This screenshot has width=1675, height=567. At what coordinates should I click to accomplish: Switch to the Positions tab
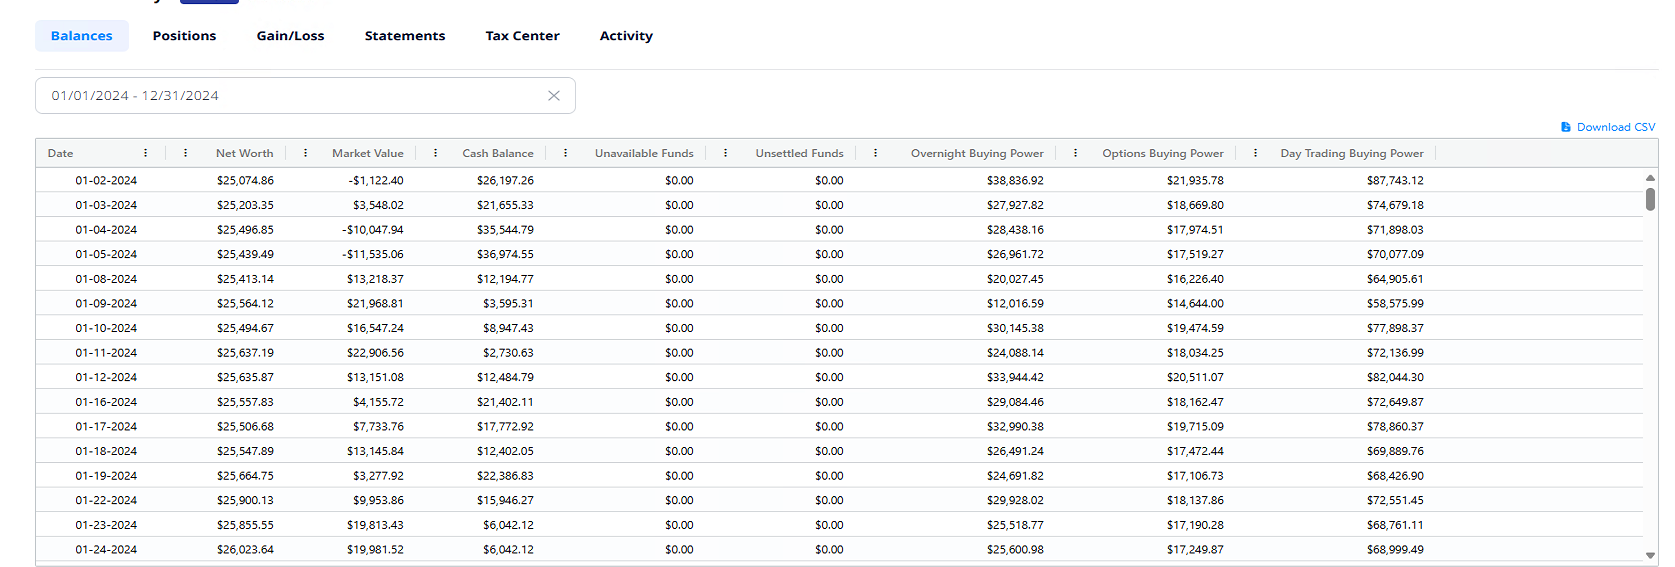pyautogui.click(x=184, y=36)
